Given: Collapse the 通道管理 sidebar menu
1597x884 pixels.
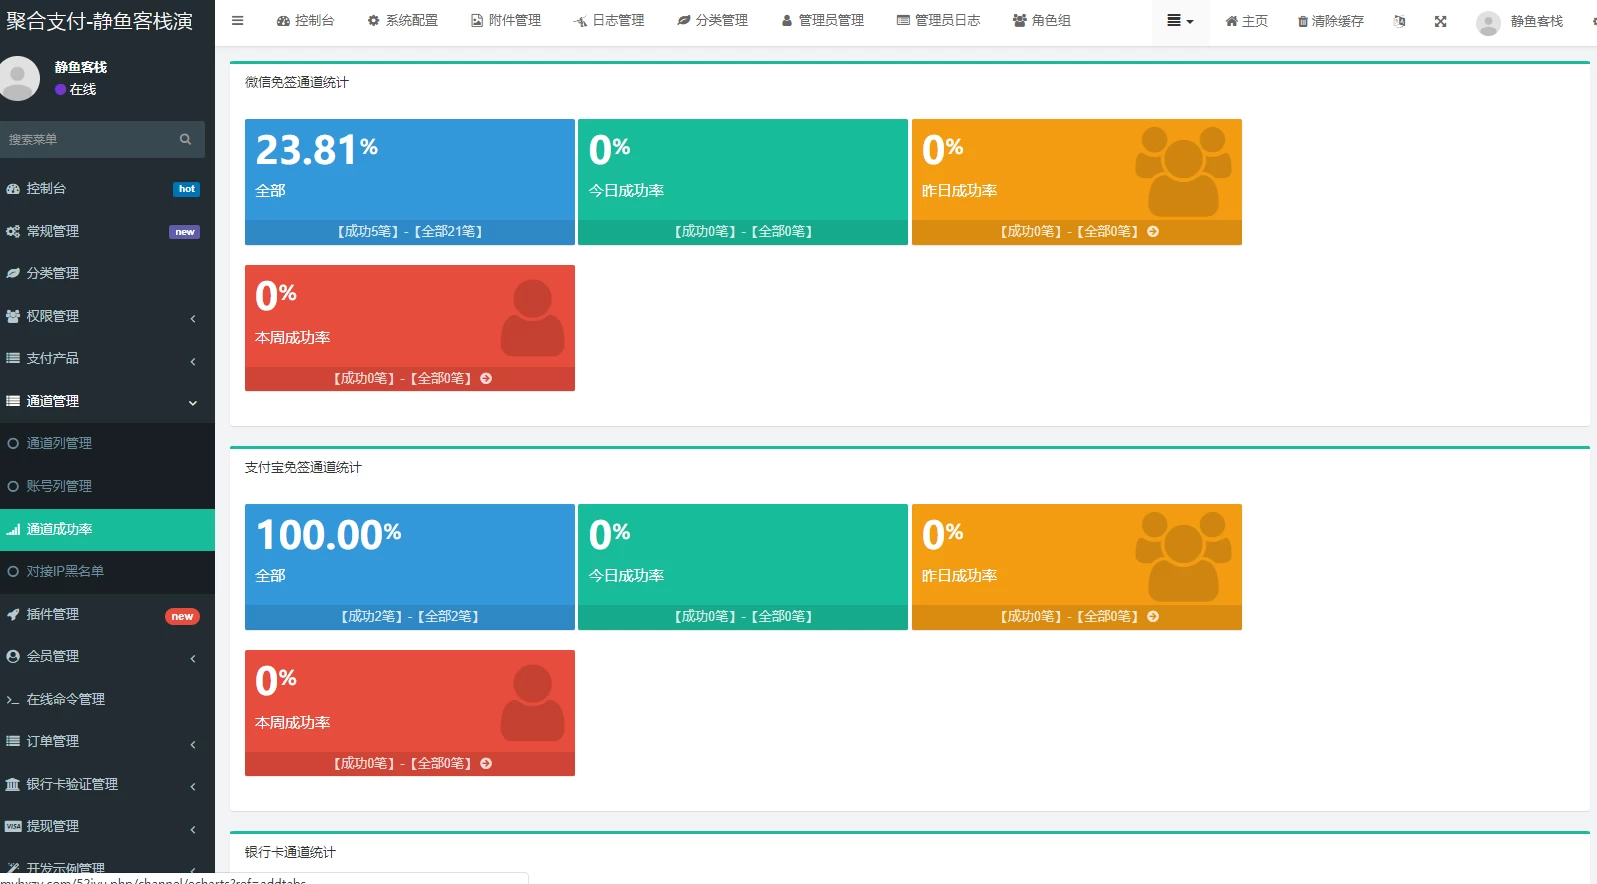Looking at the screenshot, I should tap(100, 401).
